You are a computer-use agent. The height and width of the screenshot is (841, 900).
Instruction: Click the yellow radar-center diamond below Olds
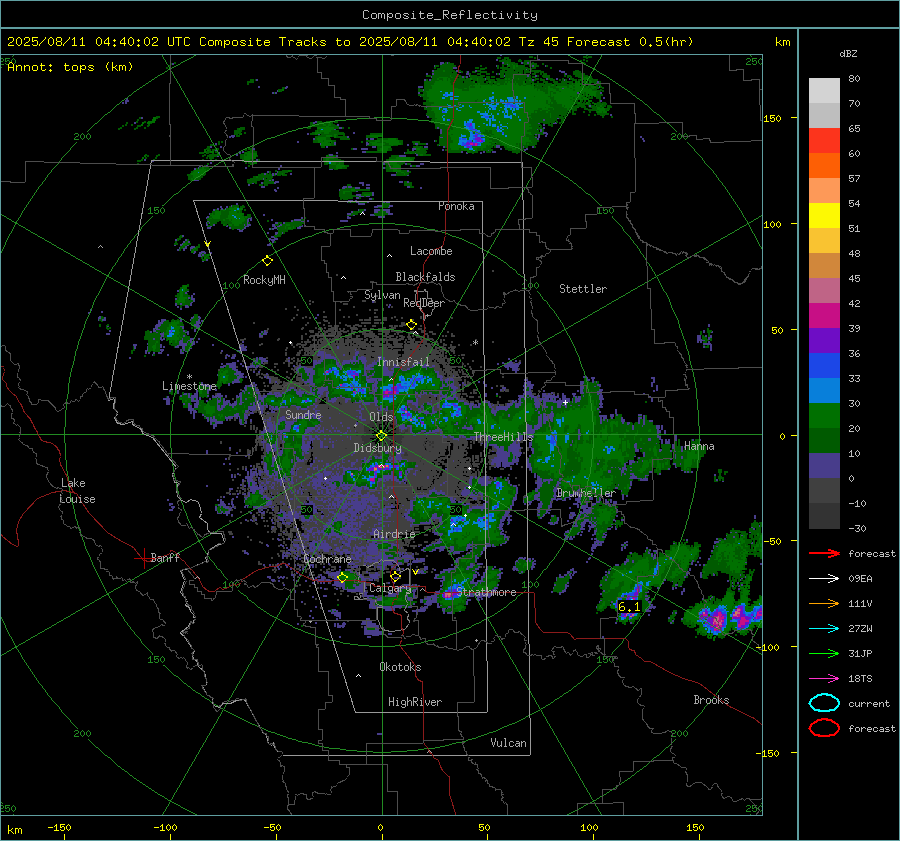point(381,436)
